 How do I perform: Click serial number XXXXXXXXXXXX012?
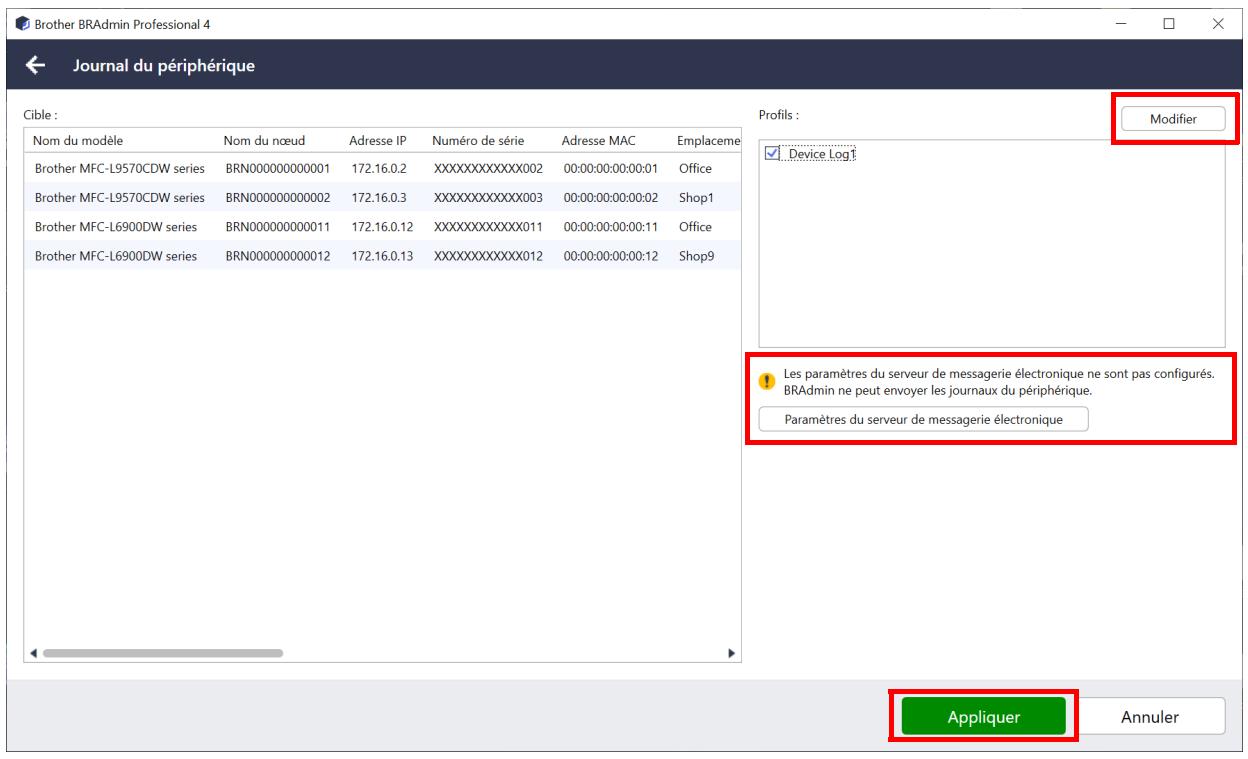[488, 256]
